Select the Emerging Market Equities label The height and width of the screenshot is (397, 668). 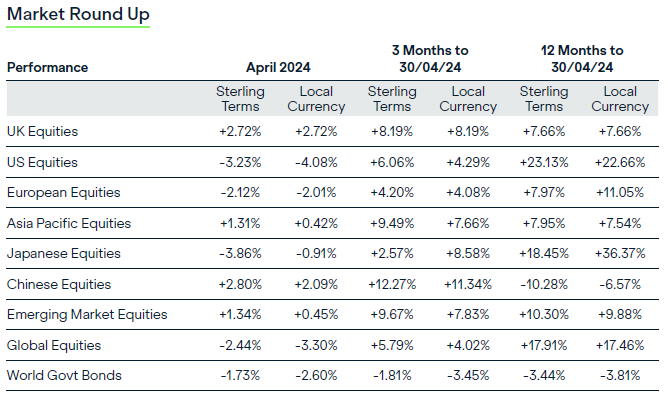[x=87, y=314]
